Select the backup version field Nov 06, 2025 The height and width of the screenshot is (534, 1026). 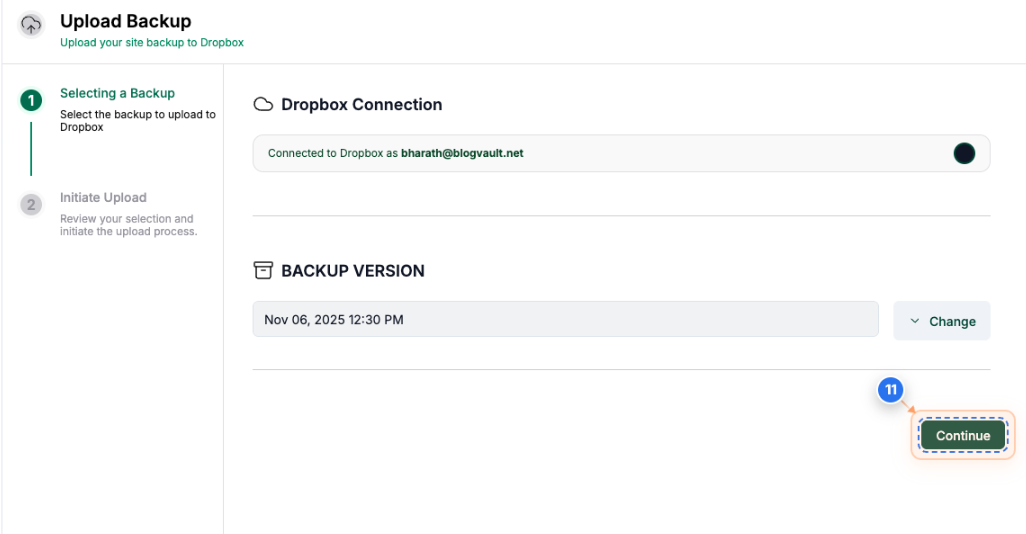565,319
